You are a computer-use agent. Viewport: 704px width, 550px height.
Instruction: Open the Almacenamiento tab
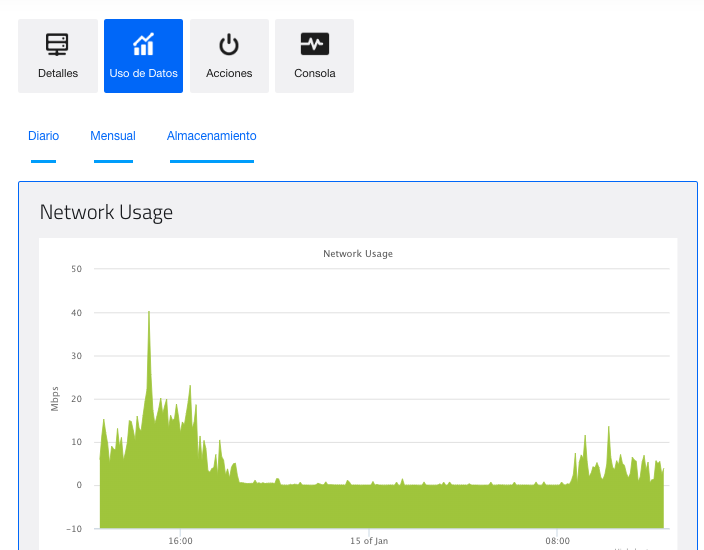(x=211, y=136)
